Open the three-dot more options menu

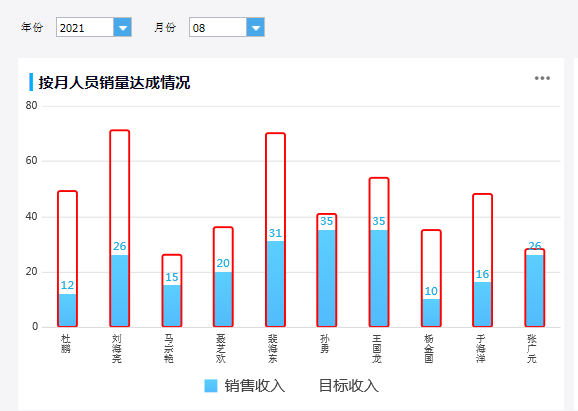pos(542,78)
